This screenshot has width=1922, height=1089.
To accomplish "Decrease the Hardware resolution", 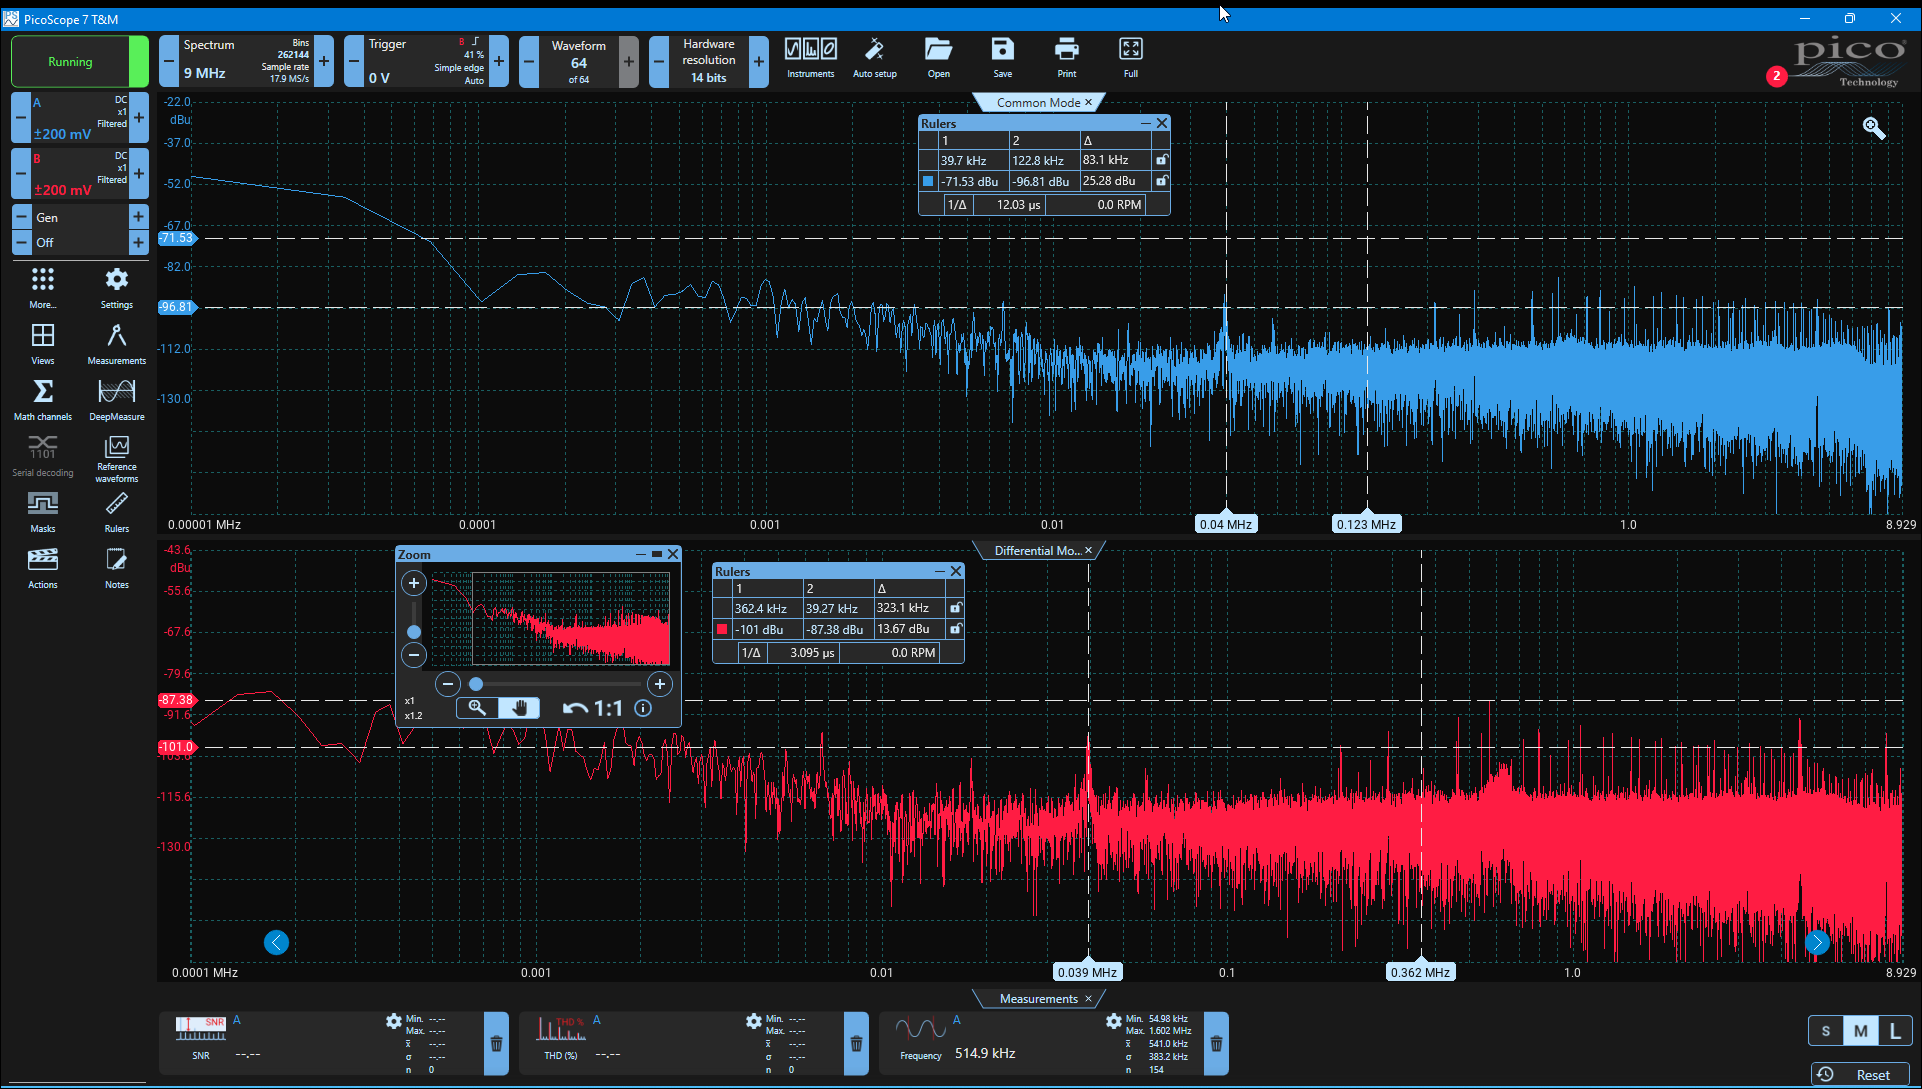I will 658,61.
